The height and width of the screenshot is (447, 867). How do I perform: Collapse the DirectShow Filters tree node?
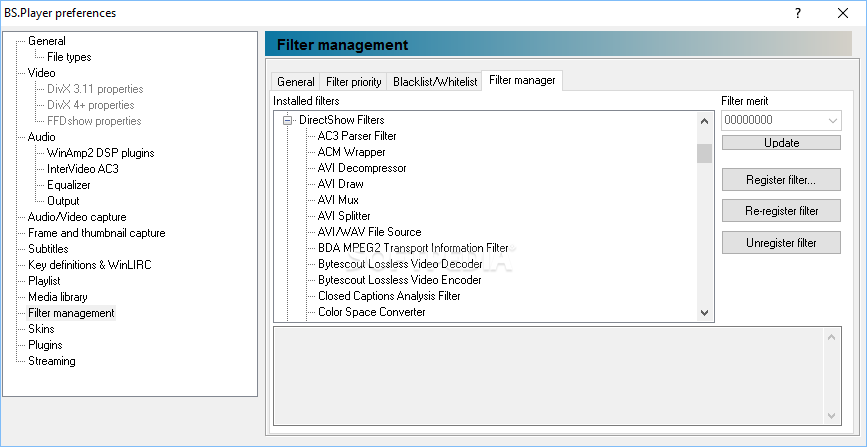[x=287, y=120]
